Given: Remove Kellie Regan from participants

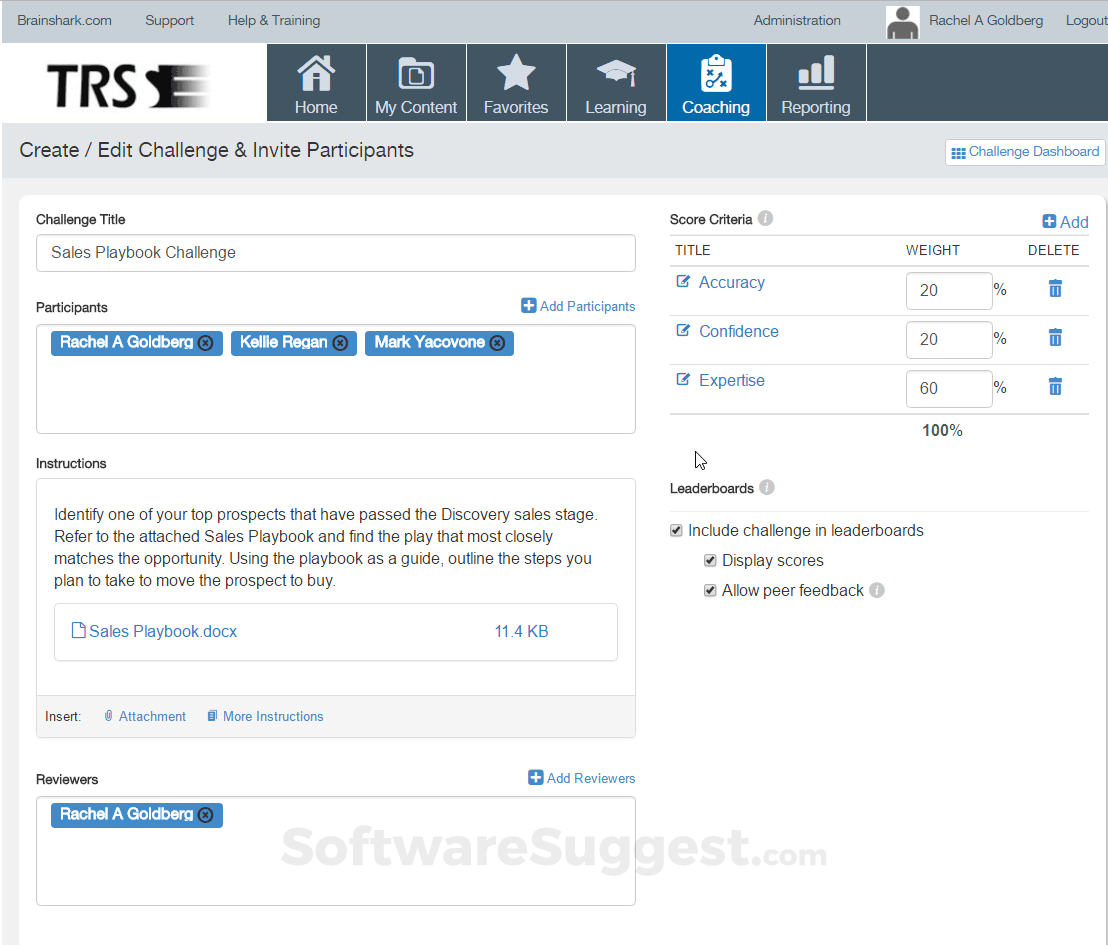Looking at the screenshot, I should pyautogui.click(x=340, y=343).
